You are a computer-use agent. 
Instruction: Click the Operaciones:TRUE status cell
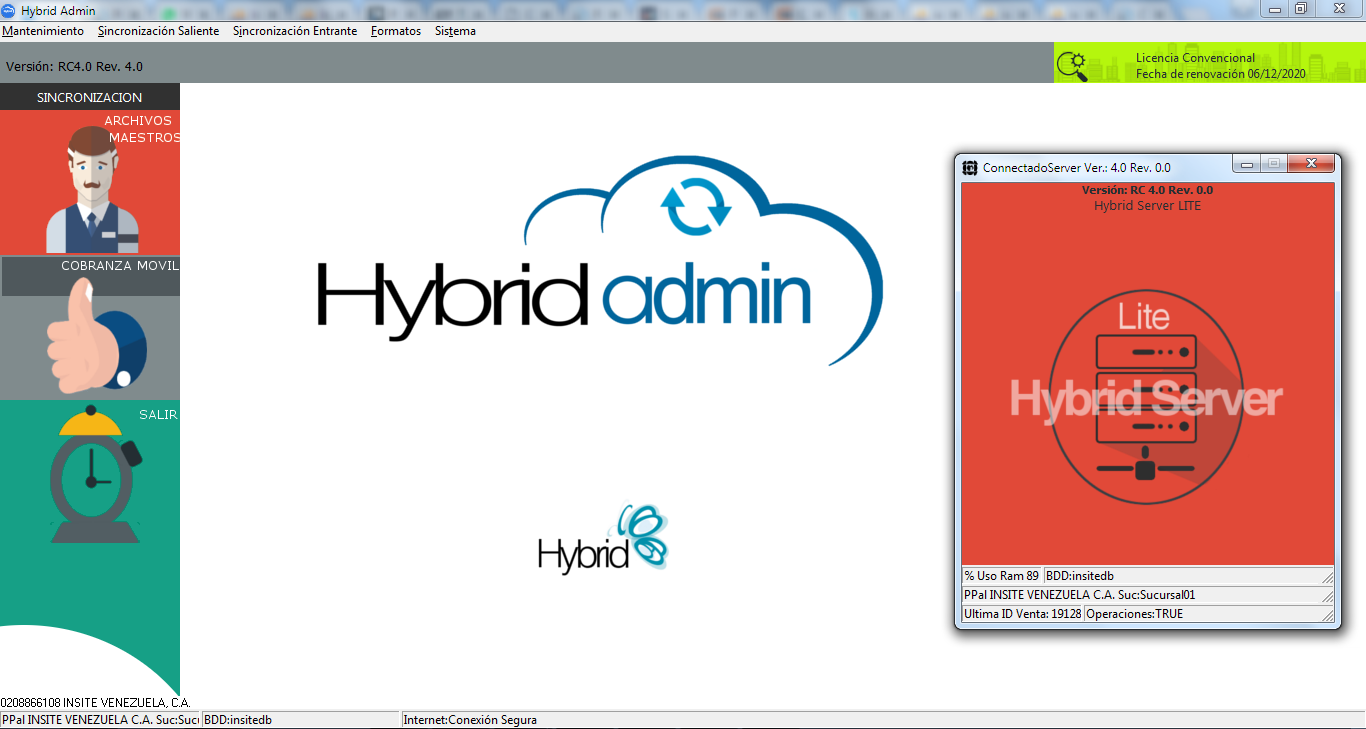[x=1209, y=614]
